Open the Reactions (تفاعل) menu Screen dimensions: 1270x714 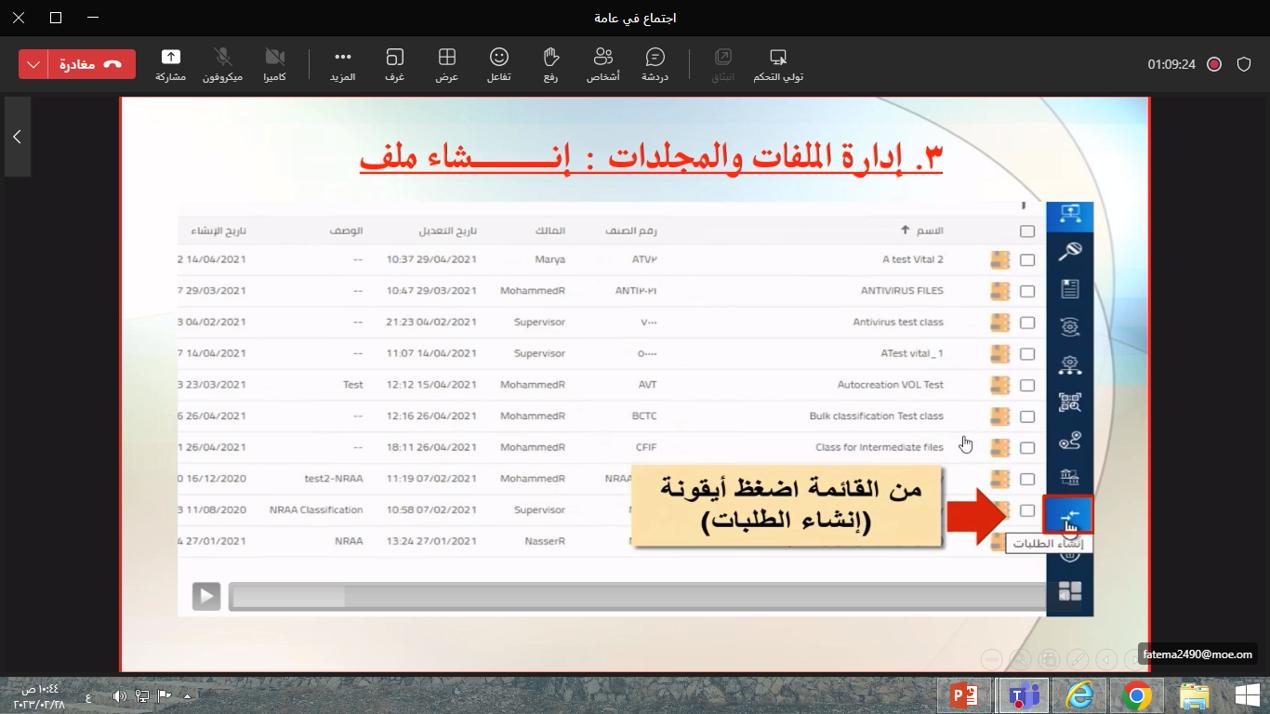[499, 64]
